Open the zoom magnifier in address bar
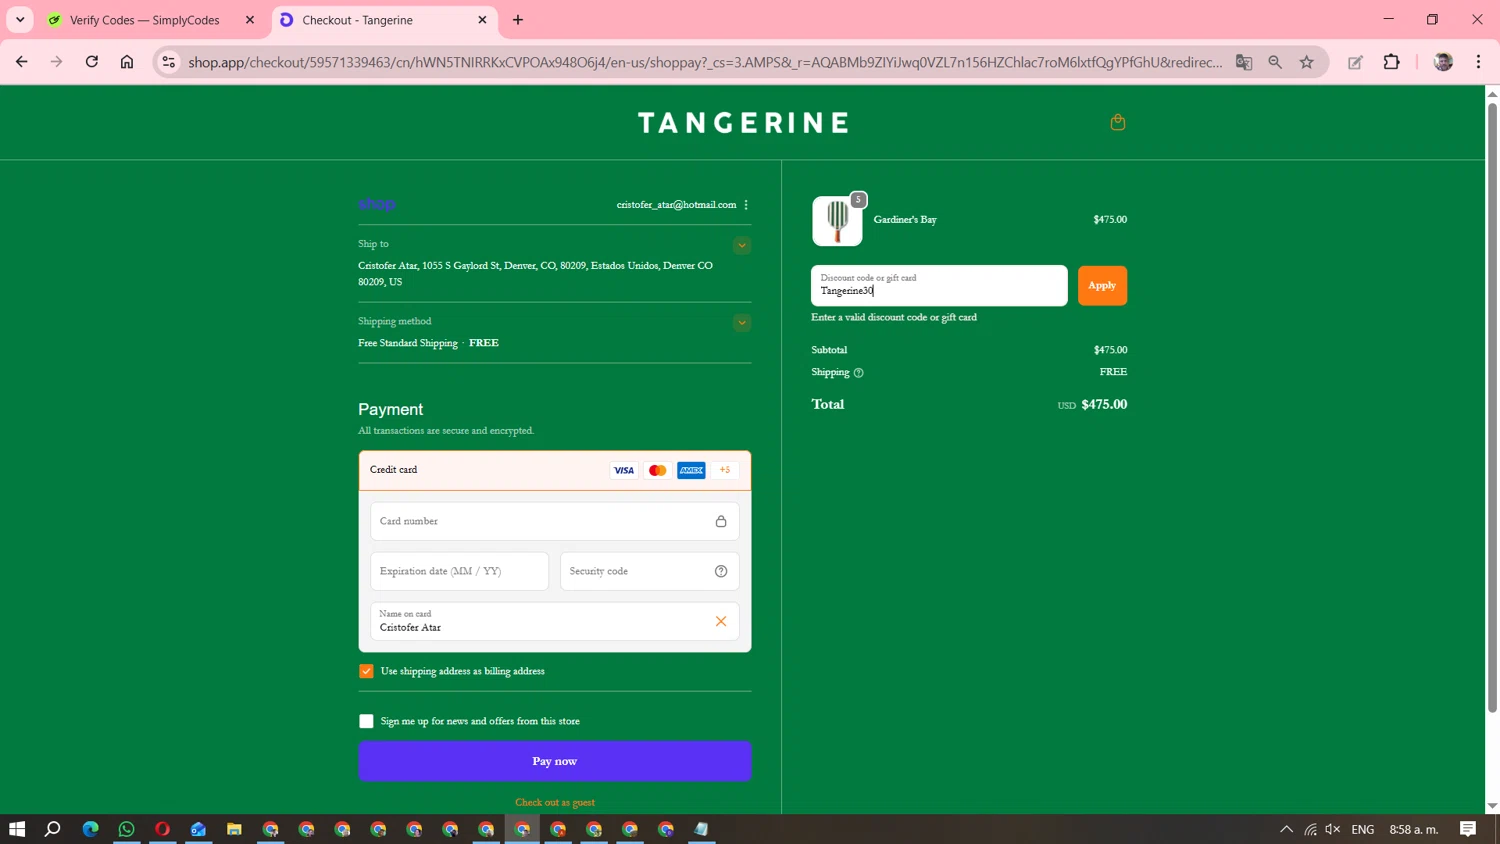Viewport: 1500px width, 844px height. point(1275,62)
